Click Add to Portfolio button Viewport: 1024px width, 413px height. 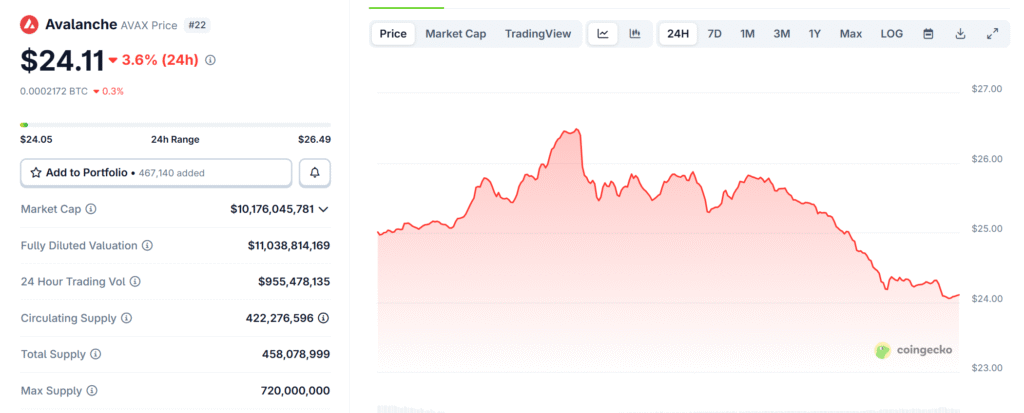156,173
